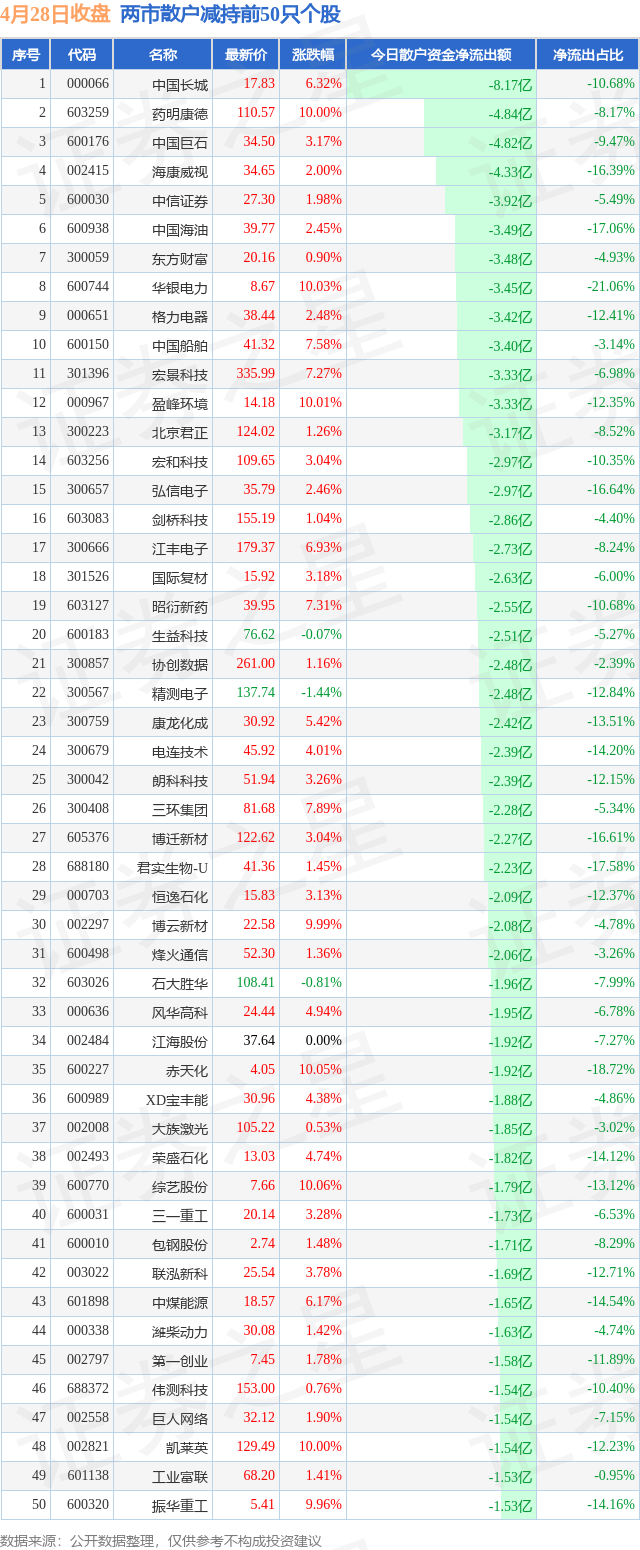640x1550 pixels.
Task: Click the -3.40亿 outflow for 中国船舶
Action: pyautogui.click(x=511, y=346)
